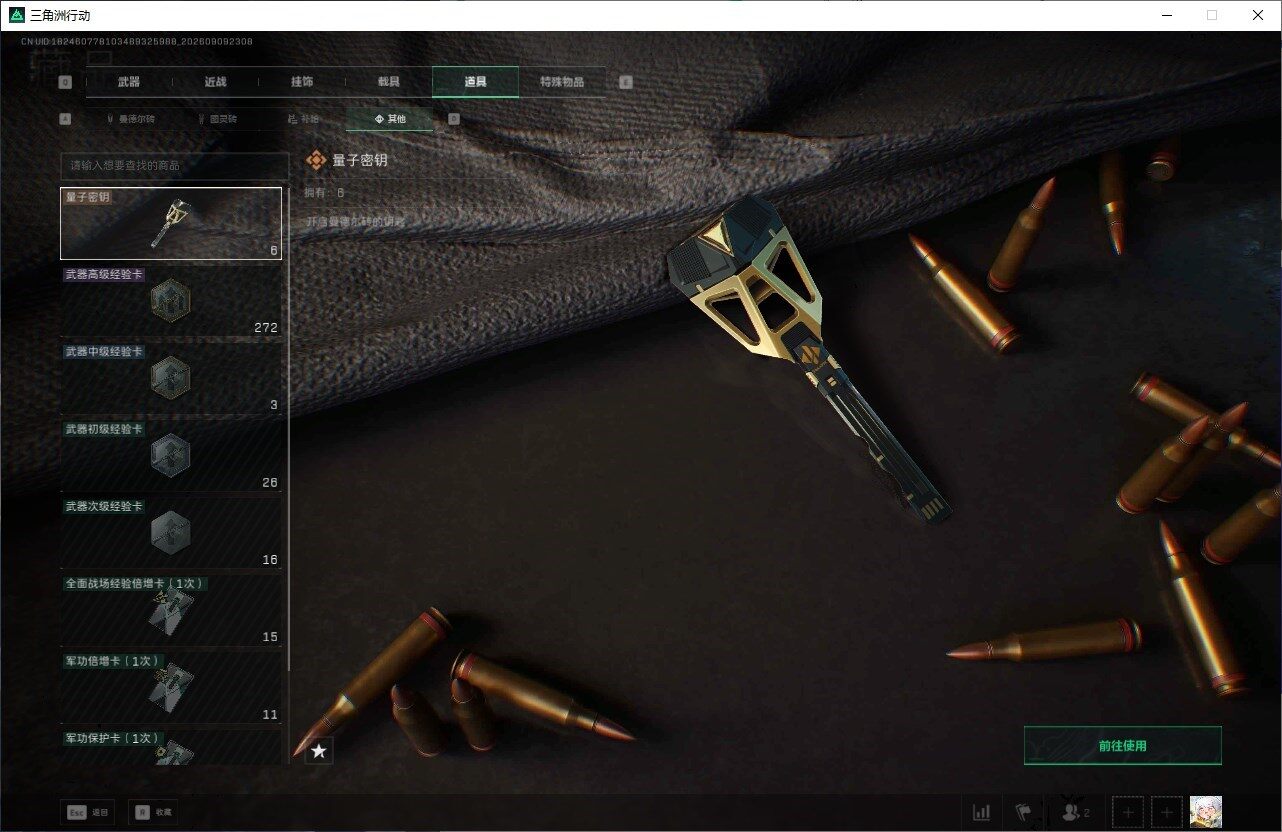The image size is (1282, 832).
Task: Click the Q previous-category key icon
Action: click(65, 83)
